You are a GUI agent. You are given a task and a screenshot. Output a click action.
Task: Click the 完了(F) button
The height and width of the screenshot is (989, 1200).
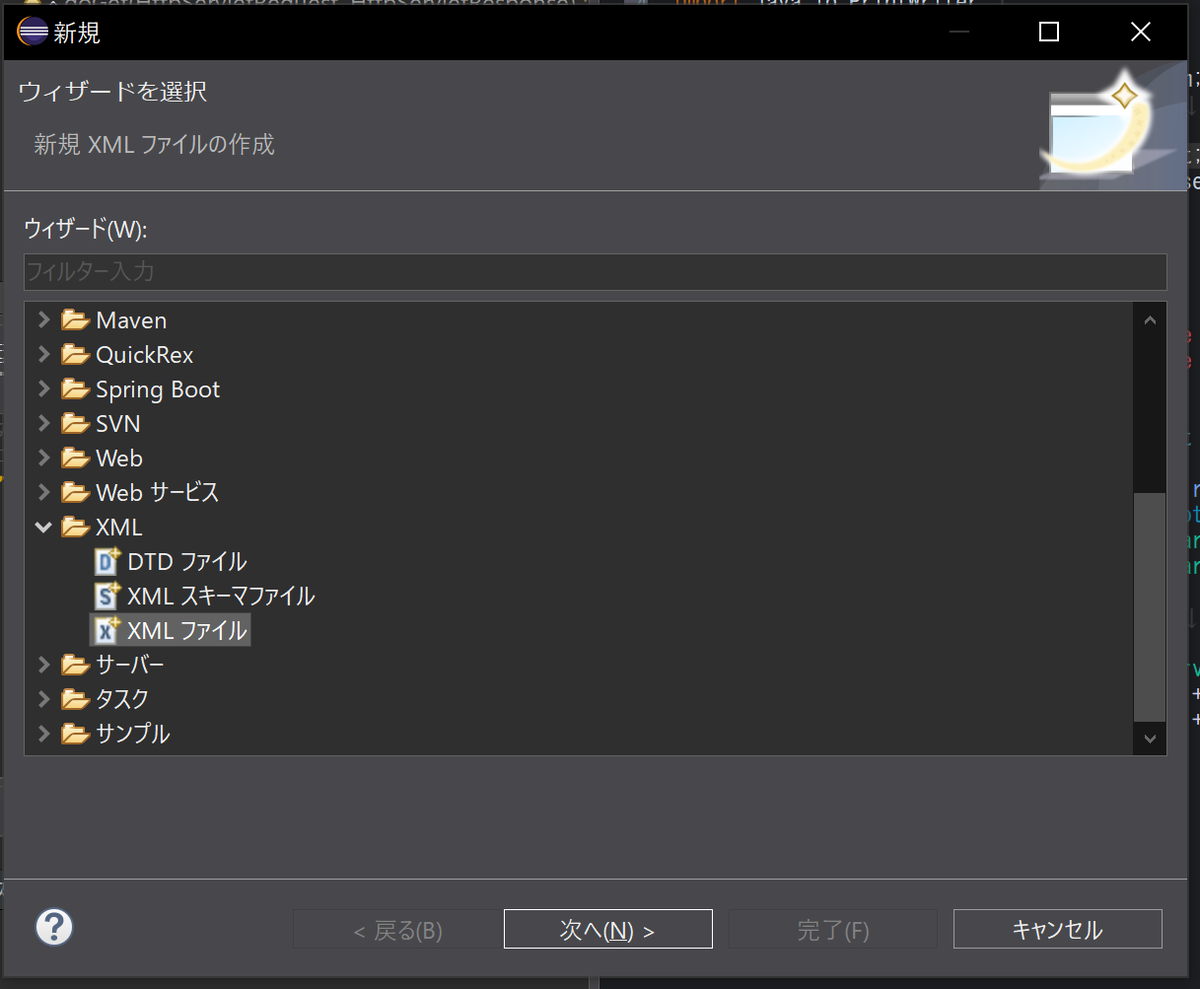(x=833, y=929)
